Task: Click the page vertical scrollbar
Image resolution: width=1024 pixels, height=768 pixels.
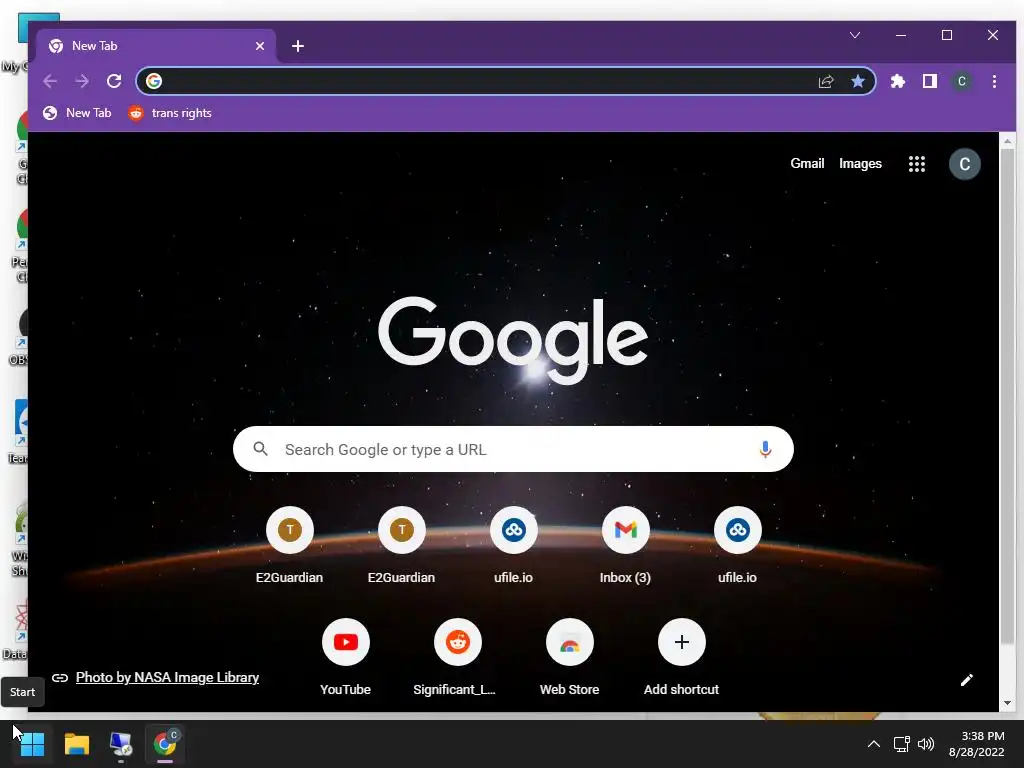Action: tap(1007, 396)
